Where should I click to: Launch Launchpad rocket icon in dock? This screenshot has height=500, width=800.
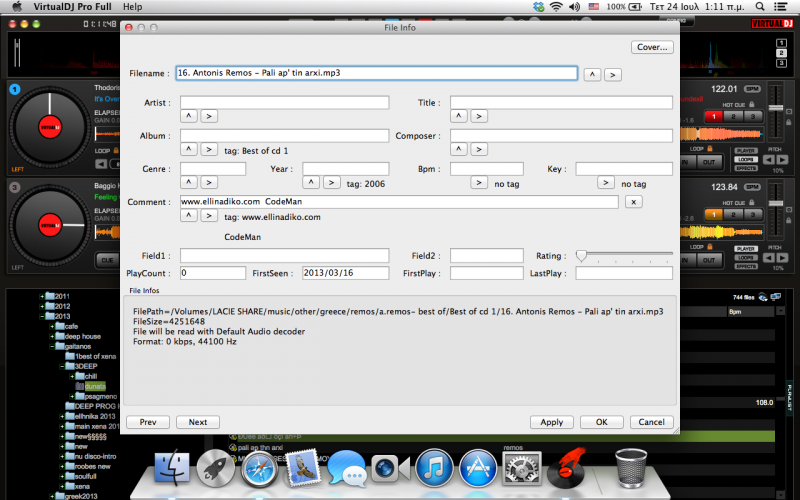[215, 468]
